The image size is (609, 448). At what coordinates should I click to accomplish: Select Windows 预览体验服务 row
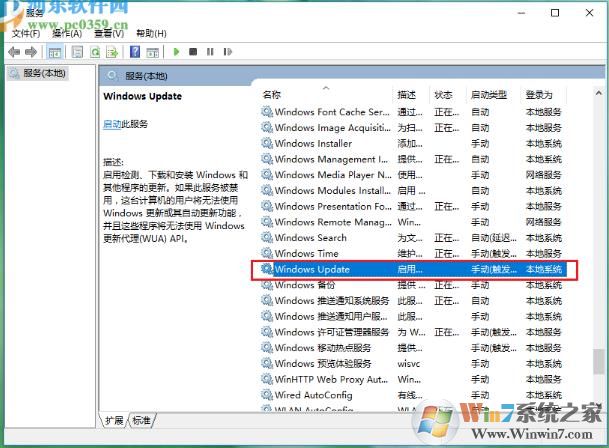(x=412, y=364)
